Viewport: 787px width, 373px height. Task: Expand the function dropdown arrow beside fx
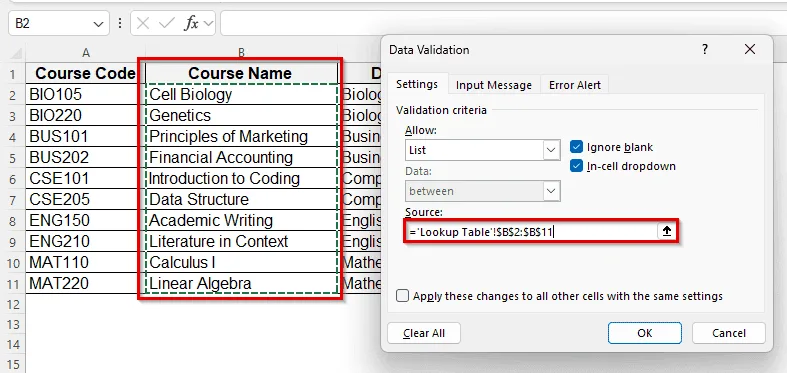(208, 24)
